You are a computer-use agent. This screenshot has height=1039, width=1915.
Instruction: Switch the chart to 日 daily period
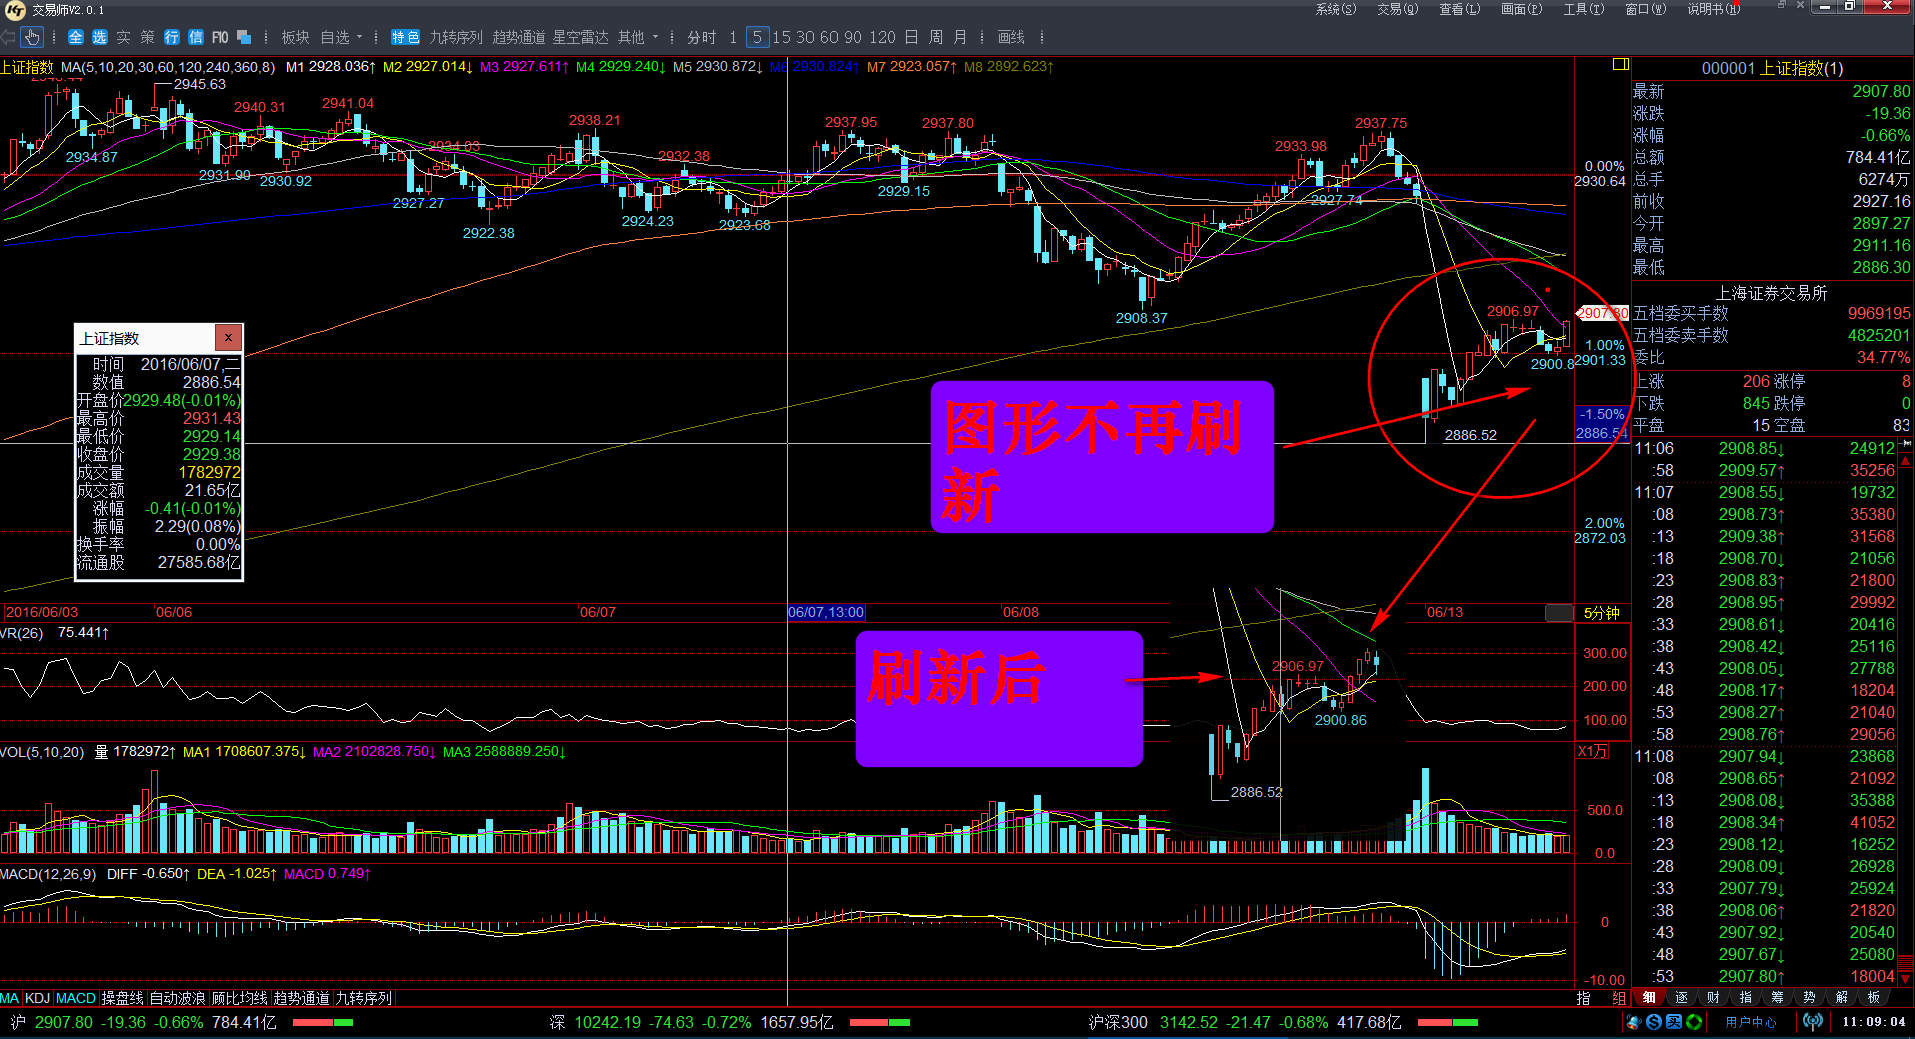coord(911,37)
